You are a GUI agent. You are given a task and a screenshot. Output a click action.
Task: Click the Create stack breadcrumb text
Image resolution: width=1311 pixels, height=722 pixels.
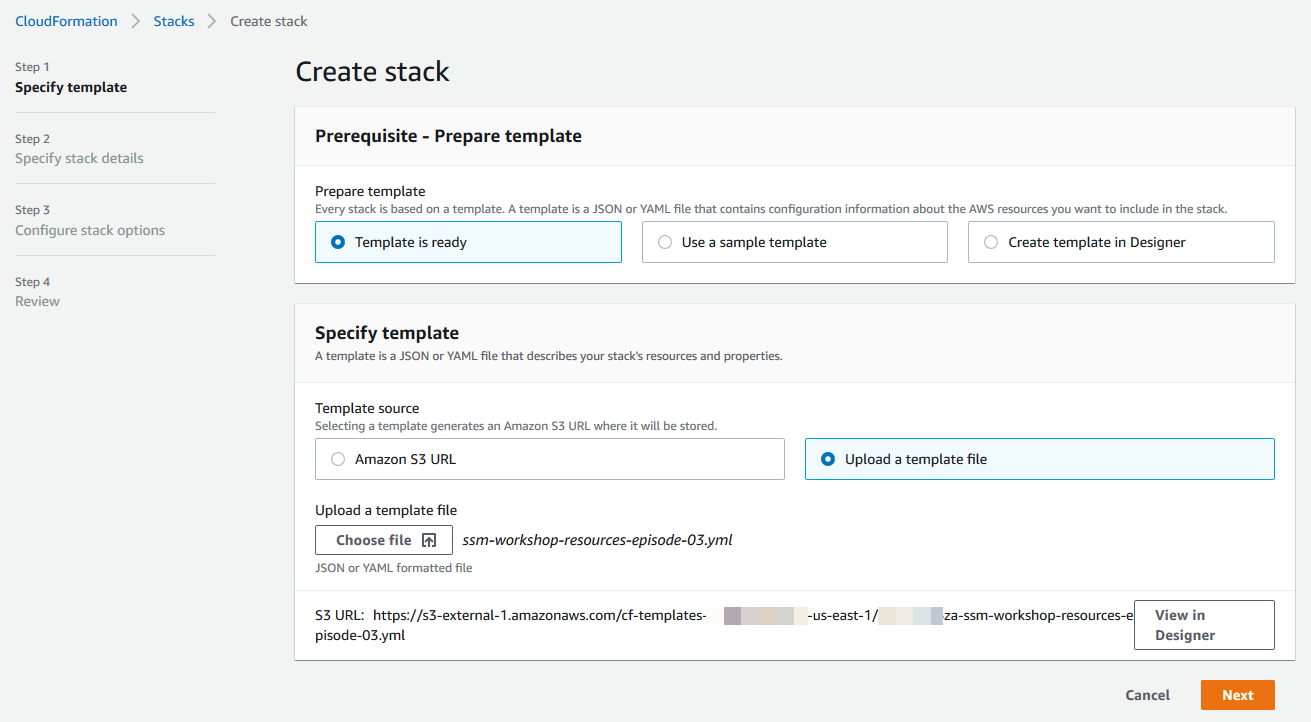(x=269, y=21)
